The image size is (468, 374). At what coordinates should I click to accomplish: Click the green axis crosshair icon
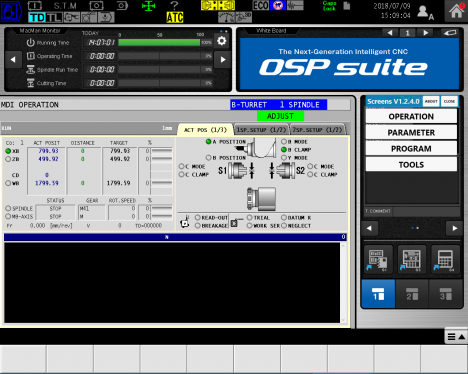click(x=148, y=6)
